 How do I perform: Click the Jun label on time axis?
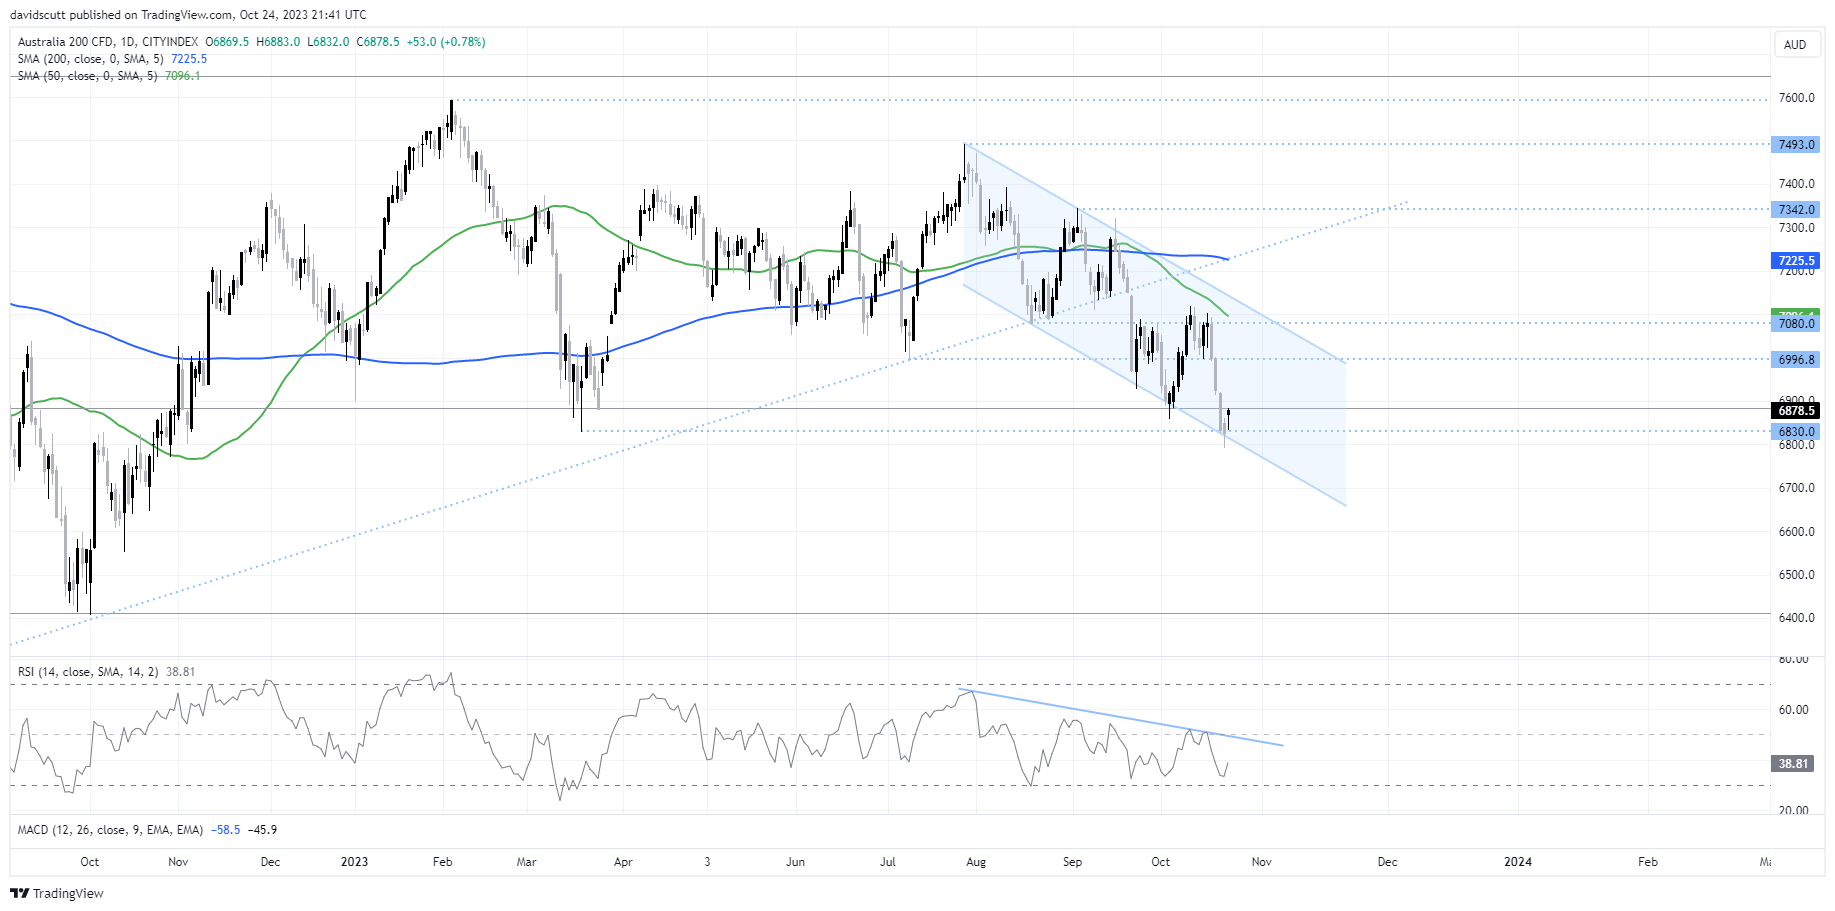(795, 862)
